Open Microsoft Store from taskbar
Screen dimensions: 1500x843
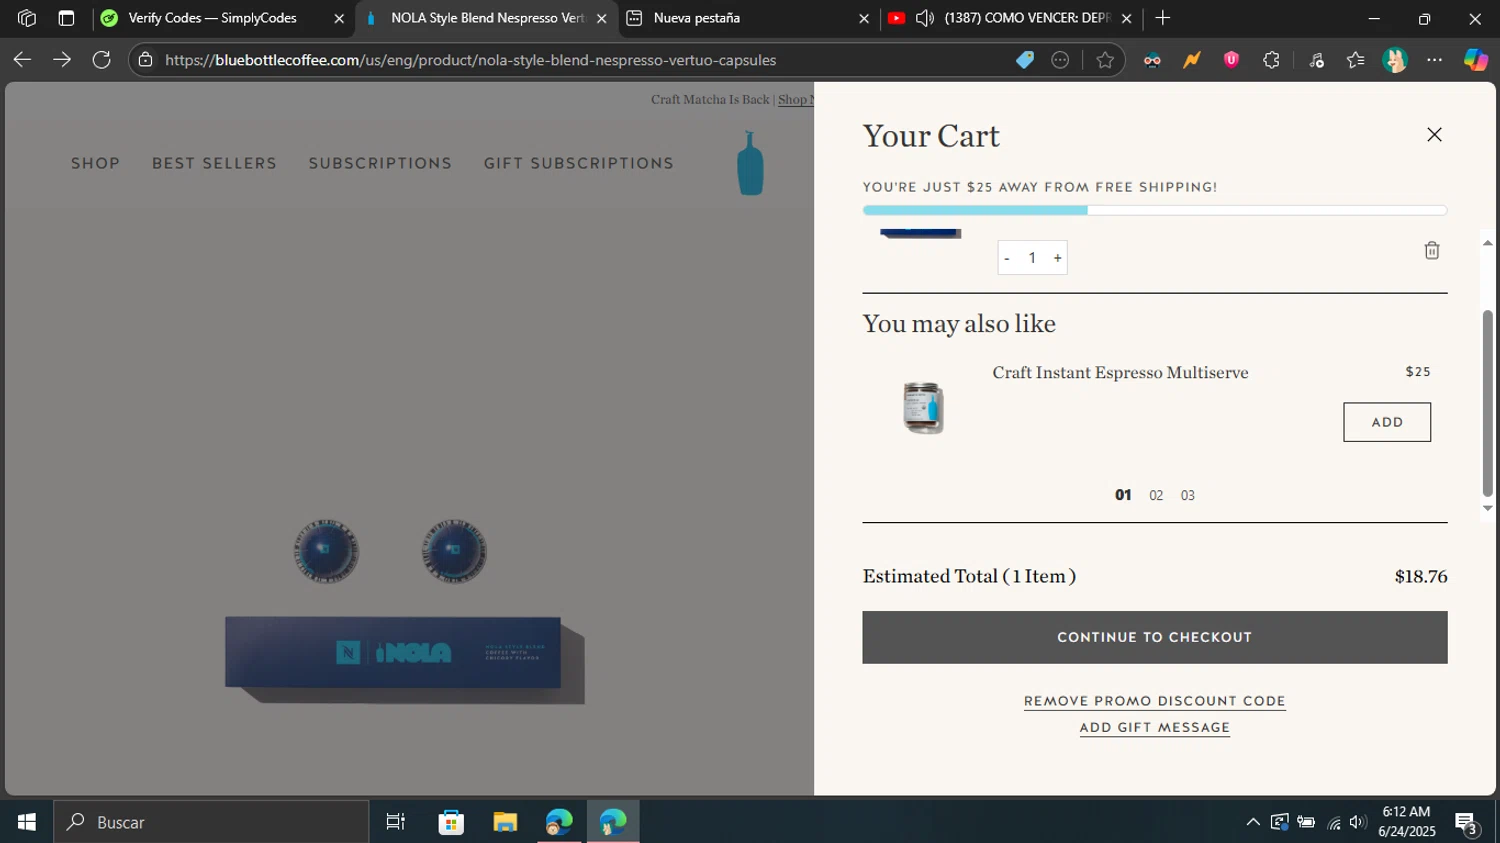(x=451, y=822)
